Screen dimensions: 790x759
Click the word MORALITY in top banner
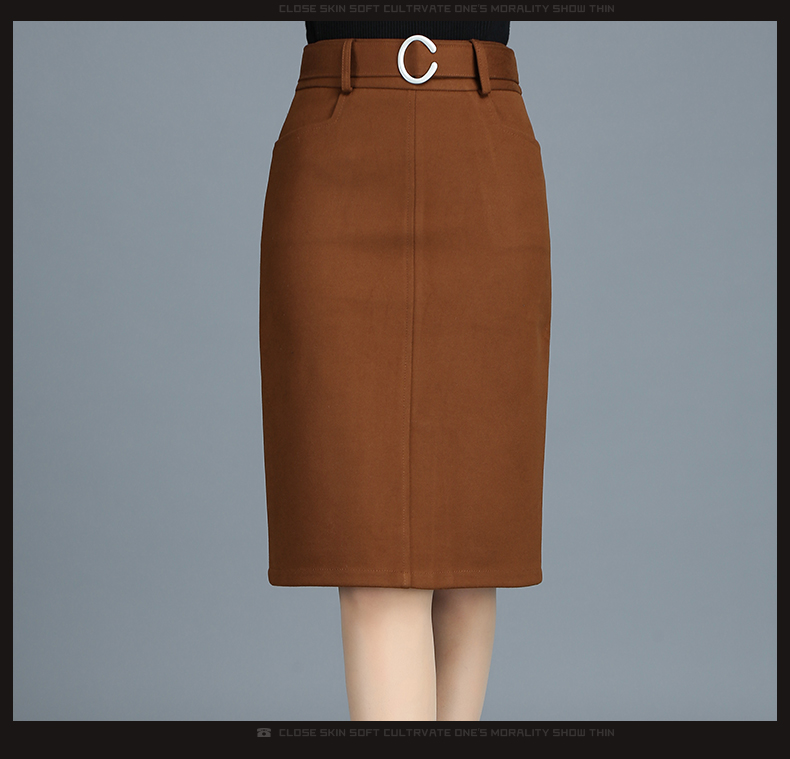[x=520, y=9]
